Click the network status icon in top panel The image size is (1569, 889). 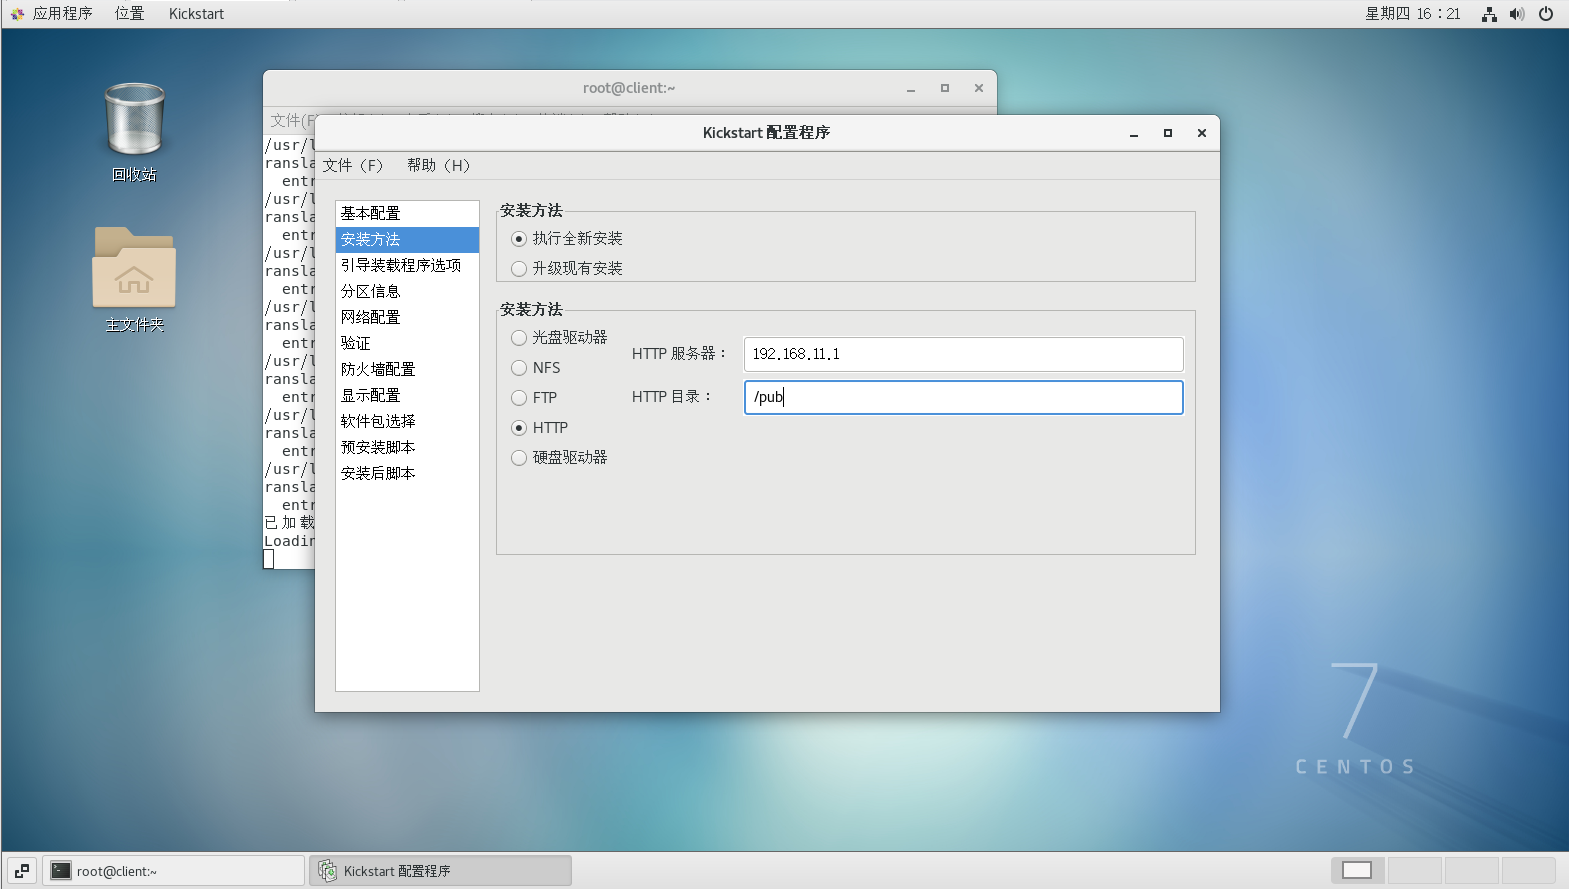pos(1489,14)
